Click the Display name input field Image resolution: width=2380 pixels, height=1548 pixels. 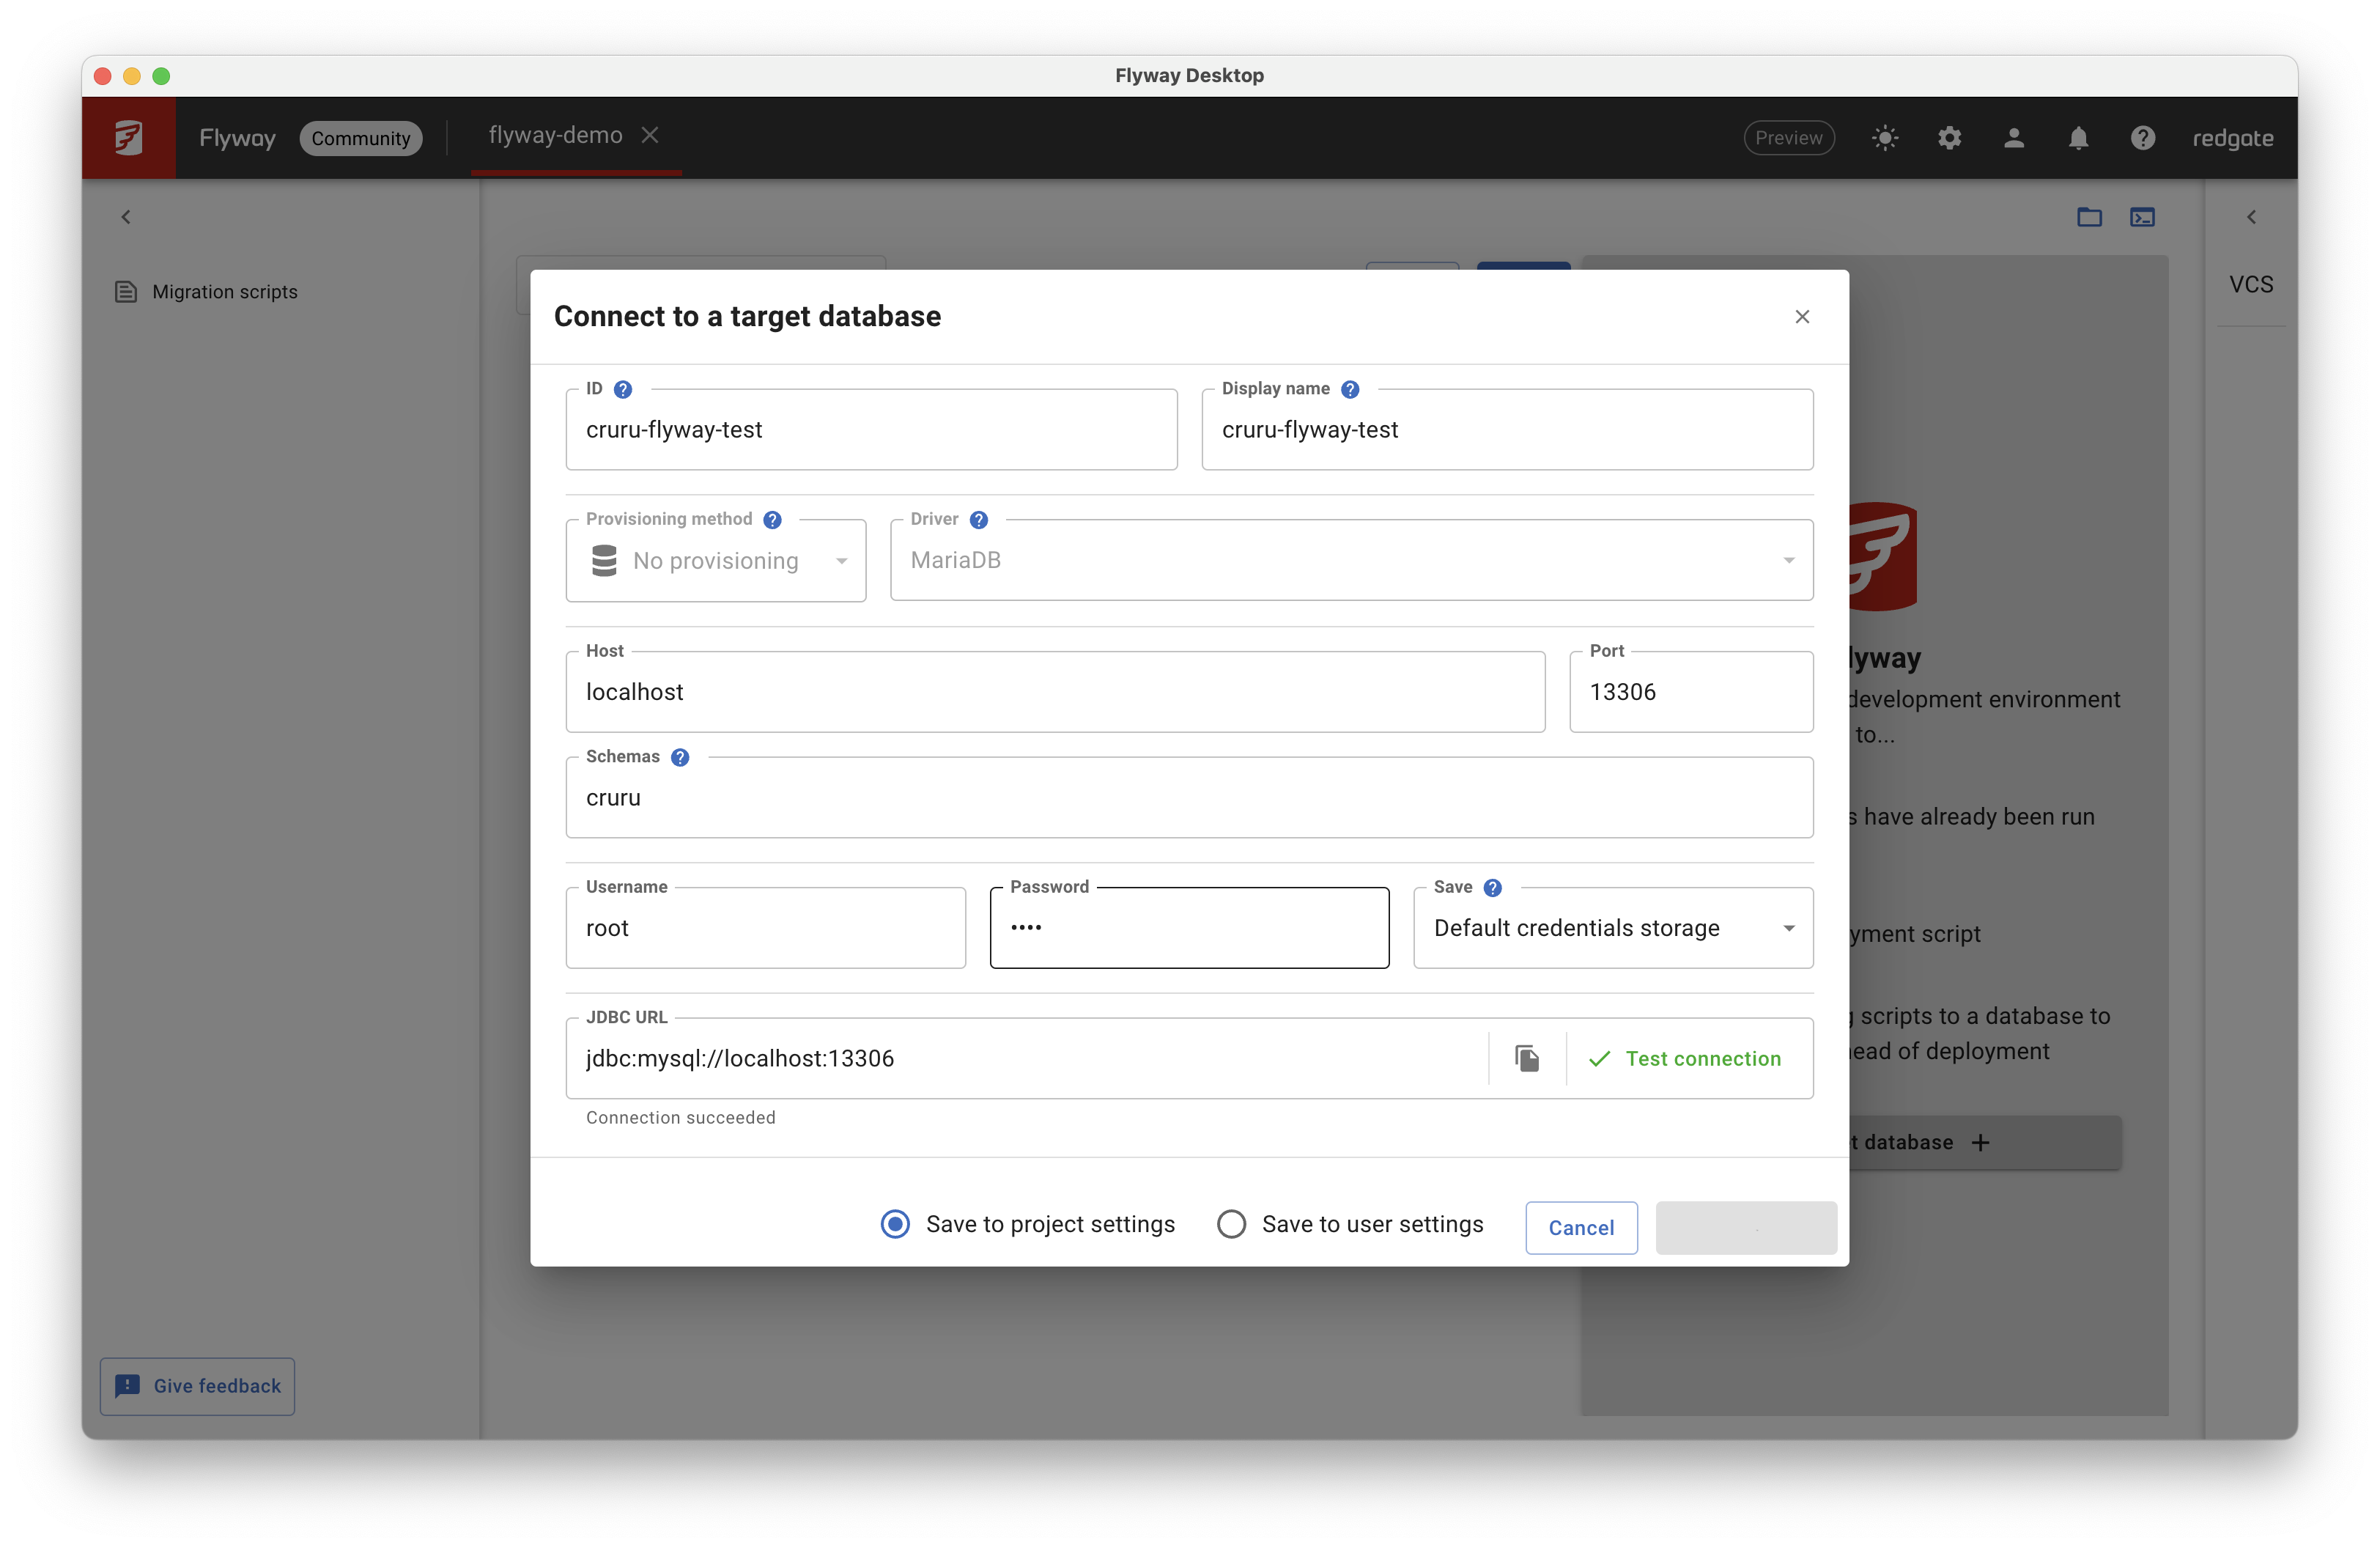pos(1507,430)
